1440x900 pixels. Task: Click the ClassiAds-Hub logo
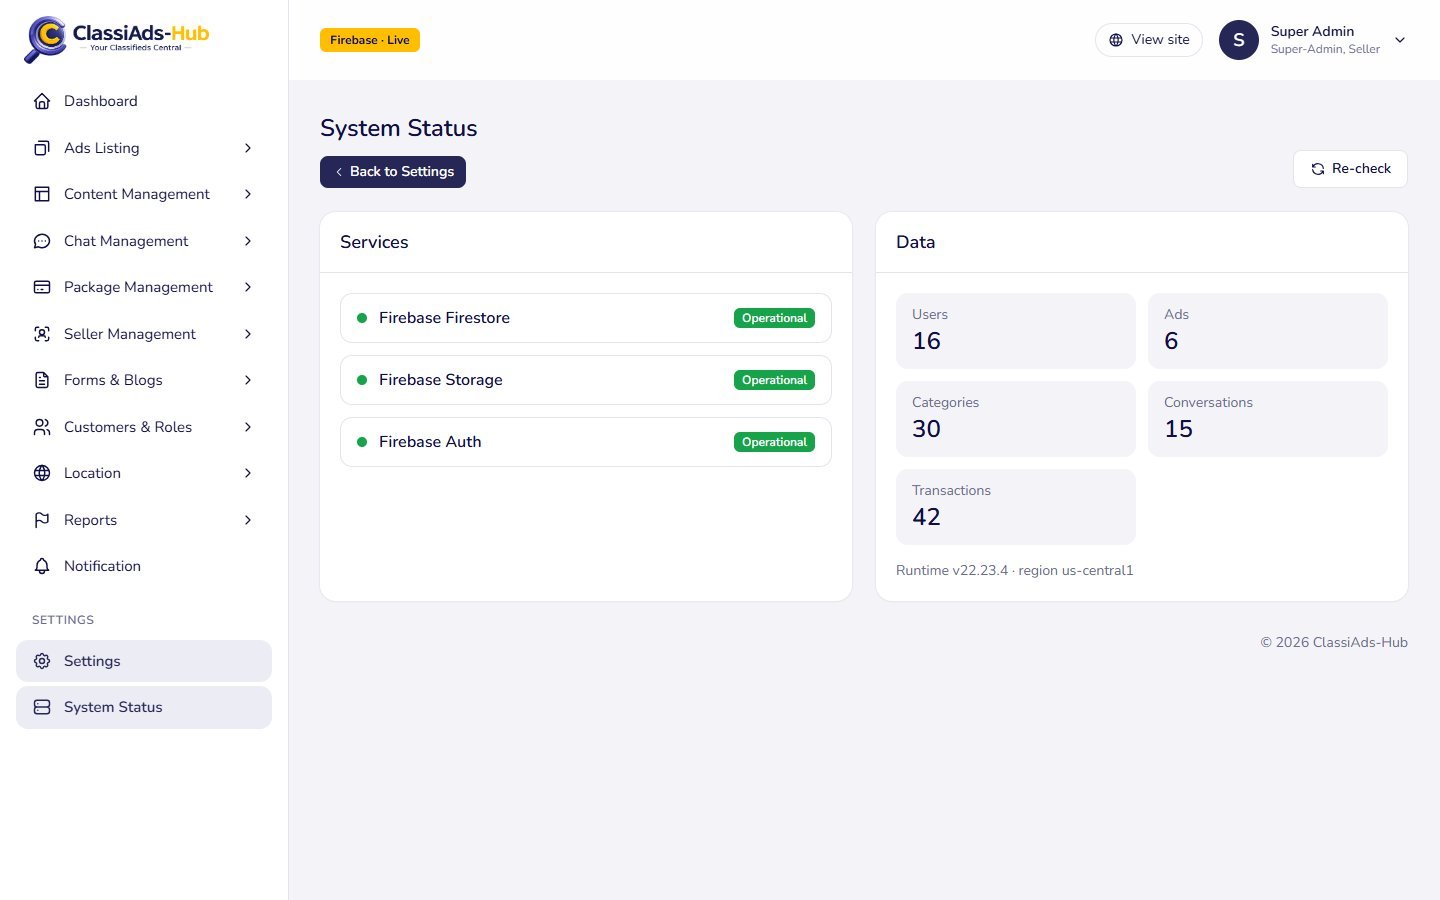click(x=116, y=40)
